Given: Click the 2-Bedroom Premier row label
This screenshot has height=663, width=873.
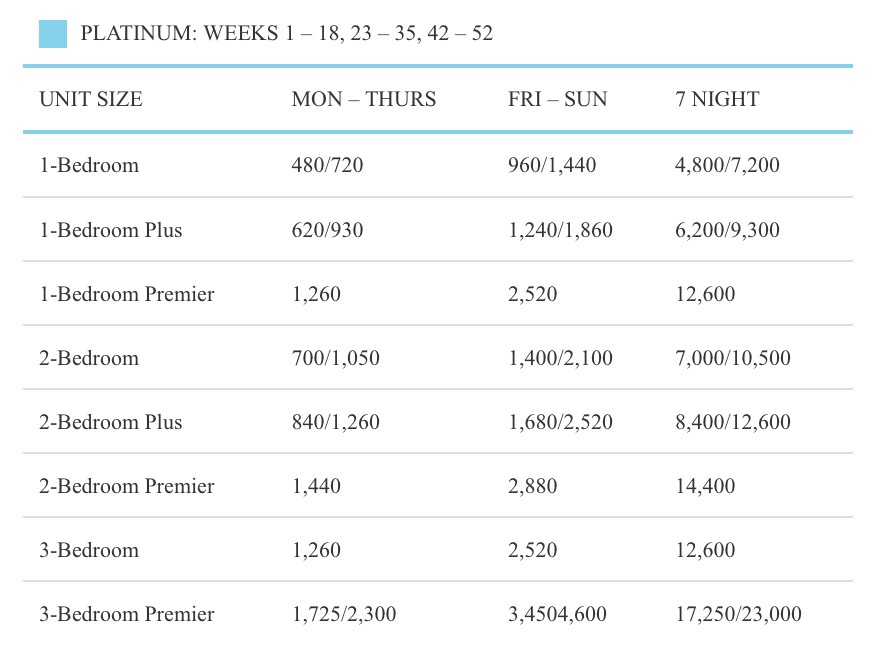Looking at the screenshot, I should [x=127, y=486].
